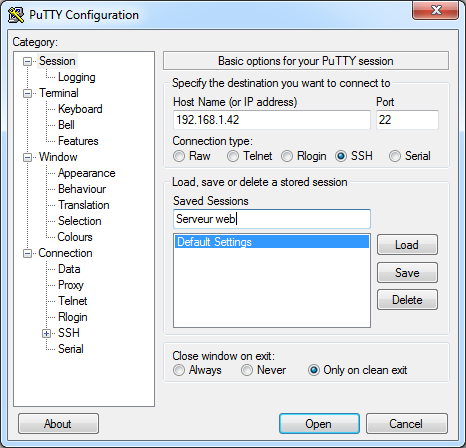Select Default Settings in the sessions list
The height and width of the screenshot is (448, 466).
272,242
